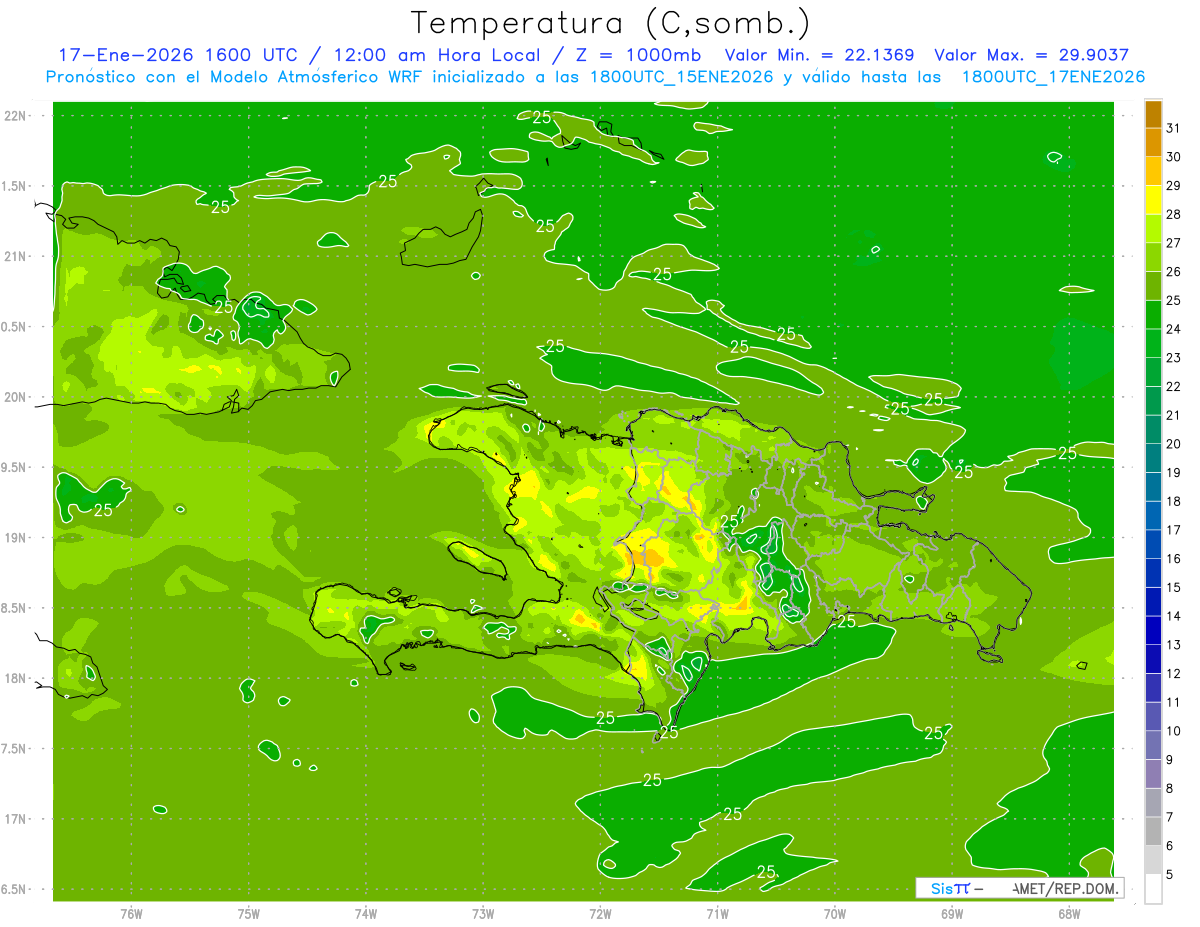
Task: Click the colorbar label 10
Action: (1174, 731)
